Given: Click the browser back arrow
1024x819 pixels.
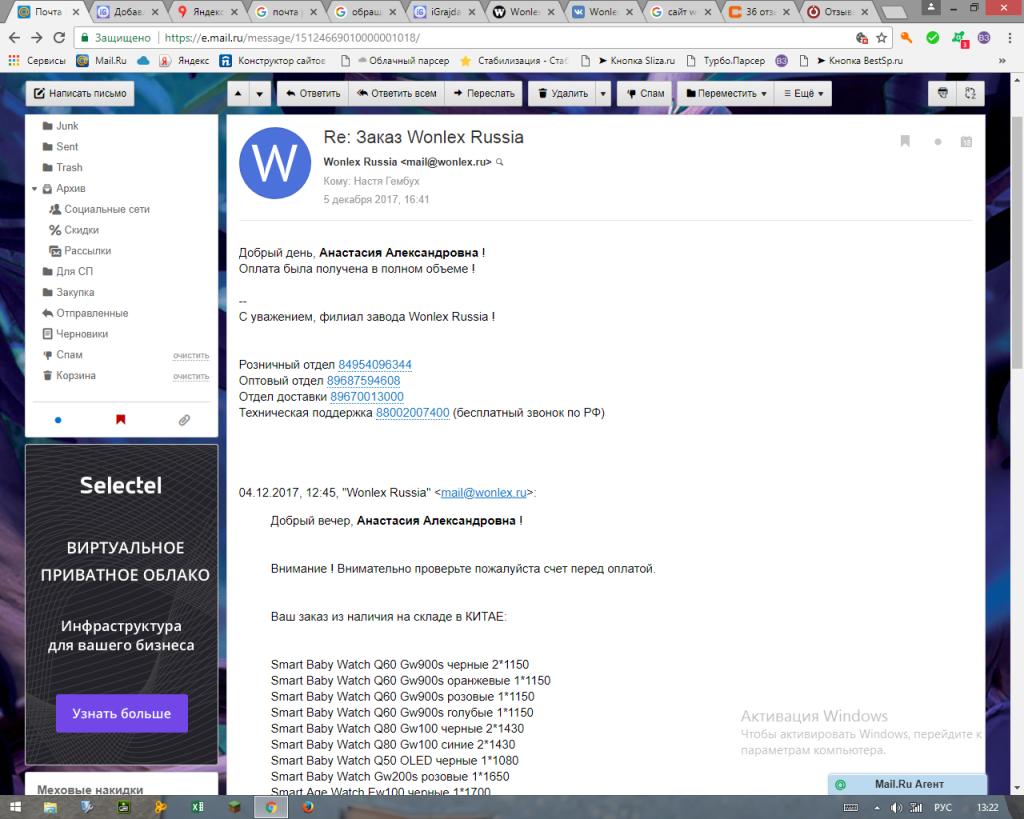Looking at the screenshot, I should tap(14, 38).
